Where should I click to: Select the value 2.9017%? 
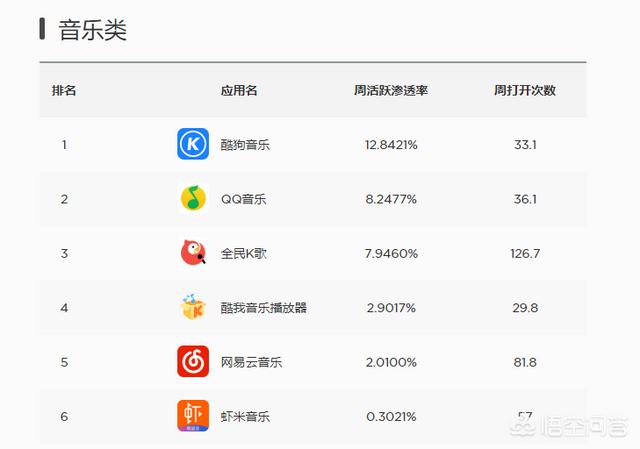(391, 308)
